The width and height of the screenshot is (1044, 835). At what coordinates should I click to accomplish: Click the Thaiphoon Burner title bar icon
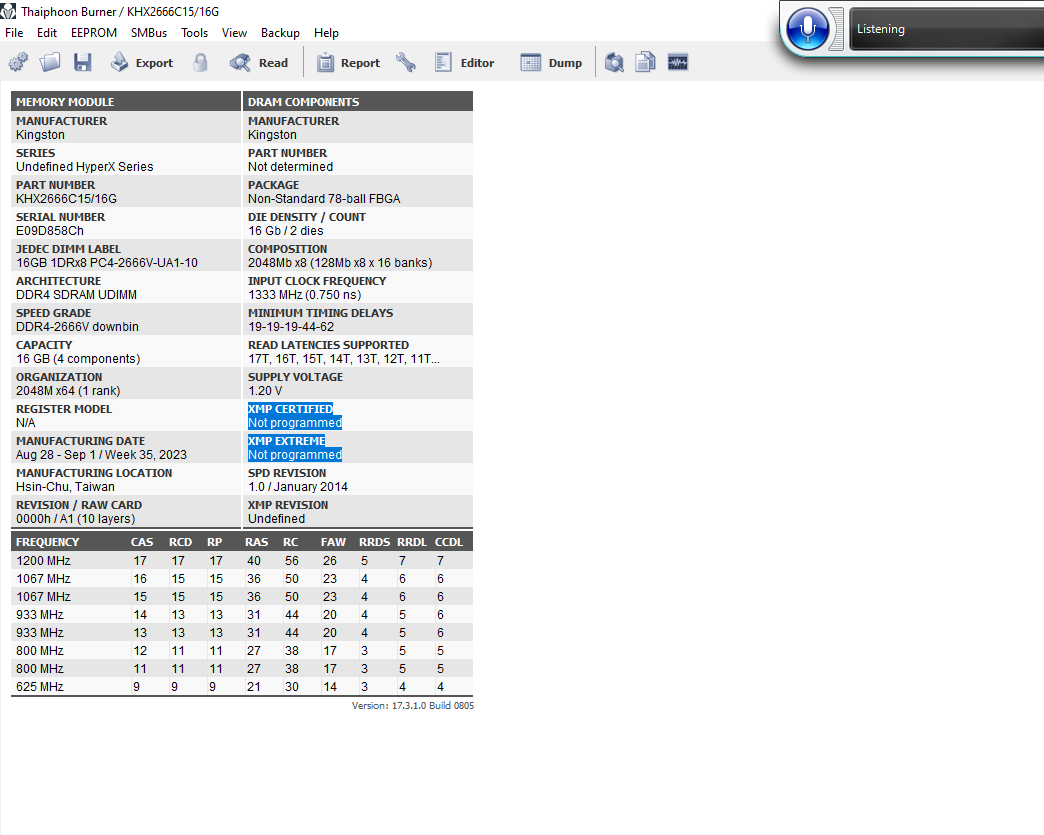[x=8, y=11]
